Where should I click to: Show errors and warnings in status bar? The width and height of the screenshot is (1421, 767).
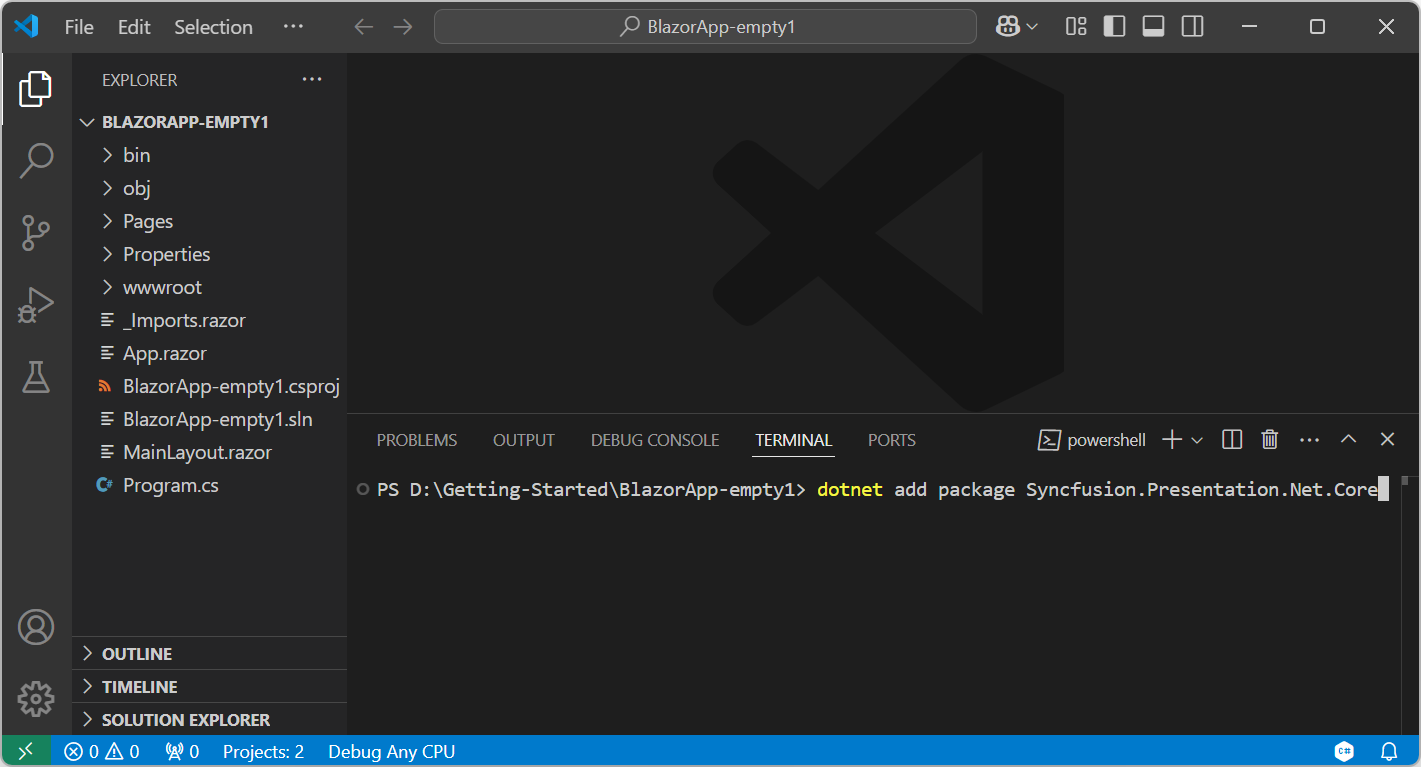point(102,751)
